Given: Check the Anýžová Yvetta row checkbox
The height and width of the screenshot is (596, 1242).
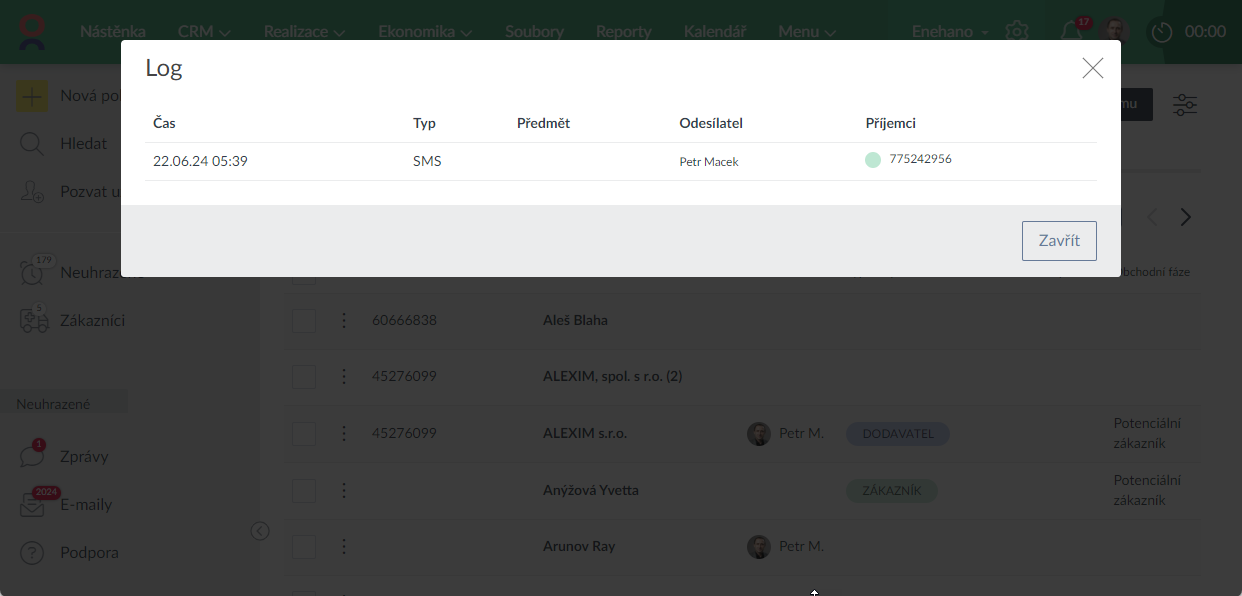Looking at the screenshot, I should coord(304,491).
